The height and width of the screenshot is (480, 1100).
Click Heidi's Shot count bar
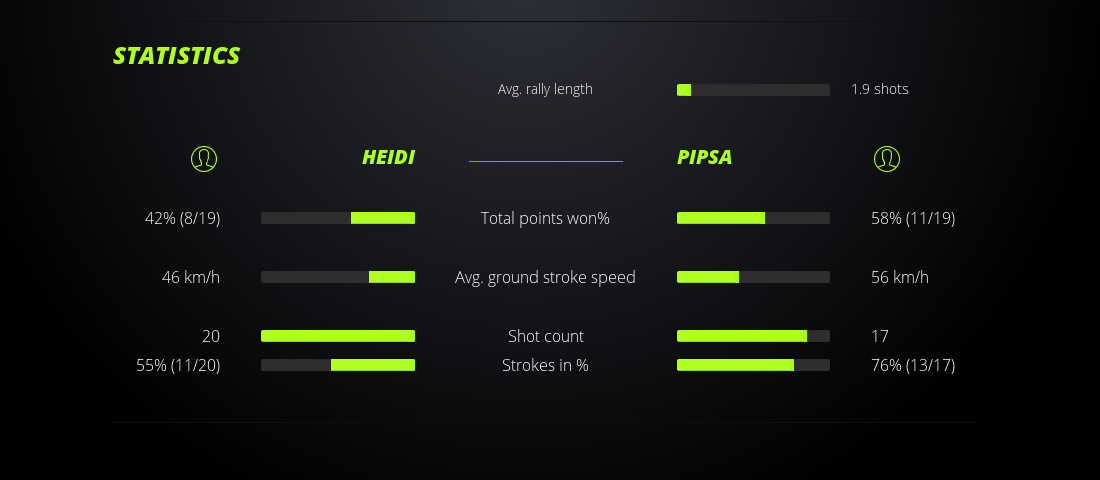click(x=338, y=336)
